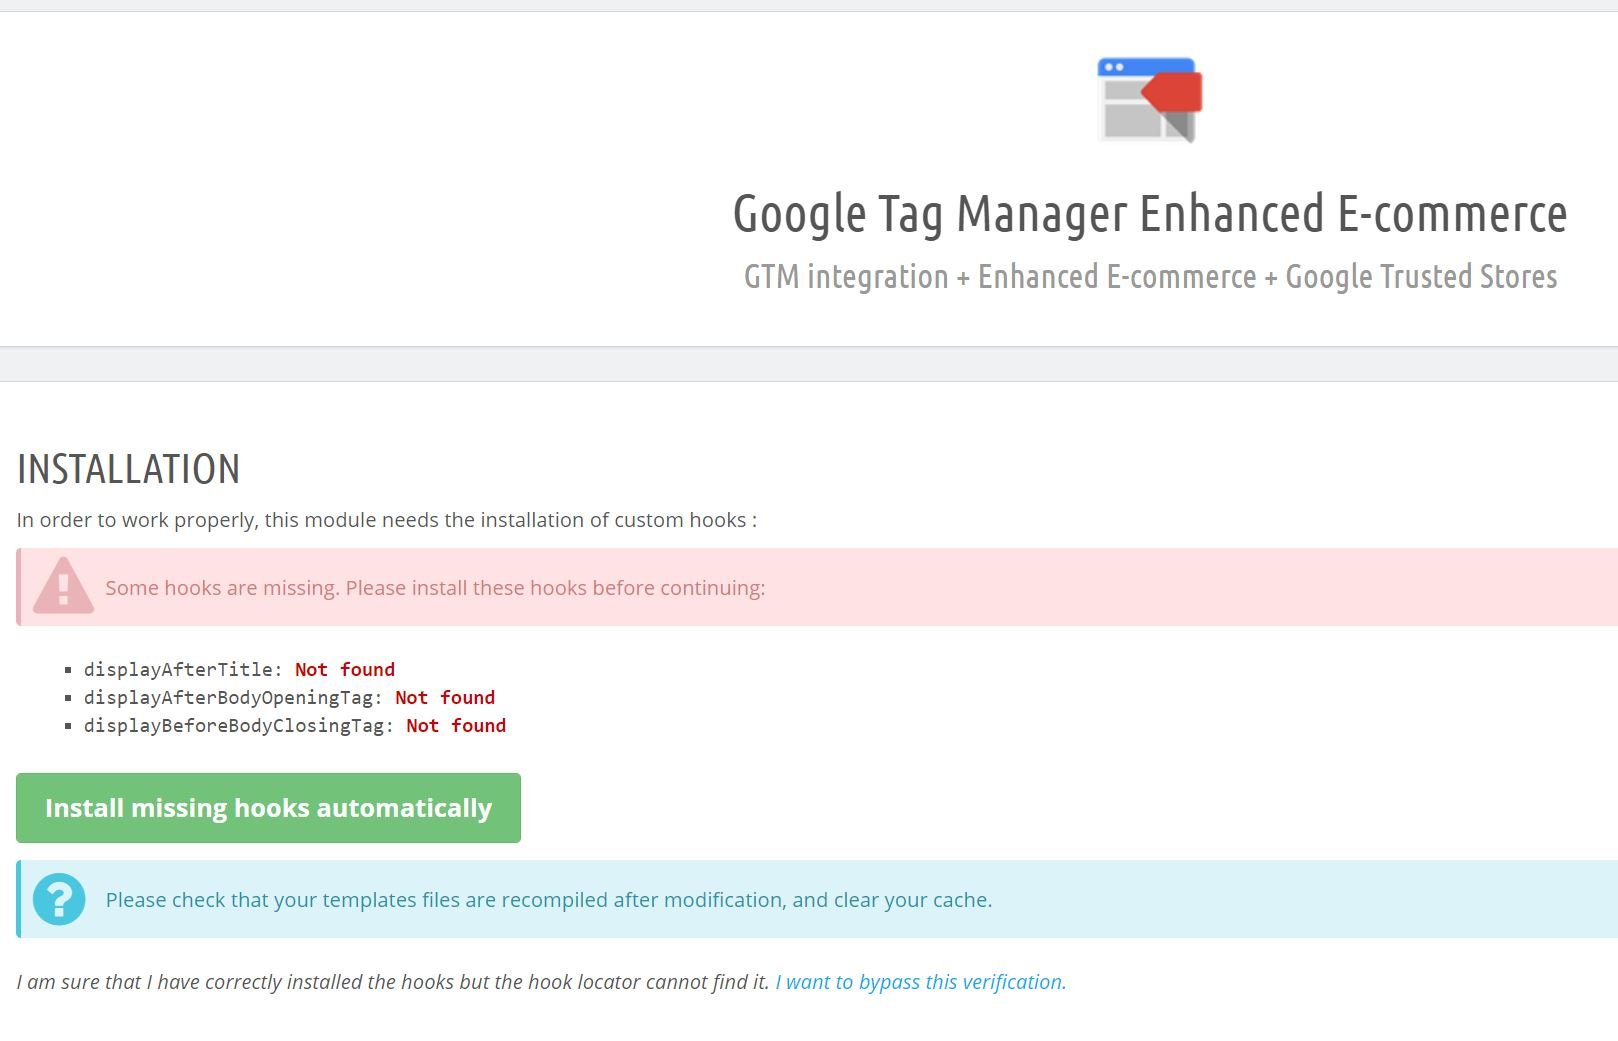Click the italic hook locator cannot find sentence

coord(393,982)
